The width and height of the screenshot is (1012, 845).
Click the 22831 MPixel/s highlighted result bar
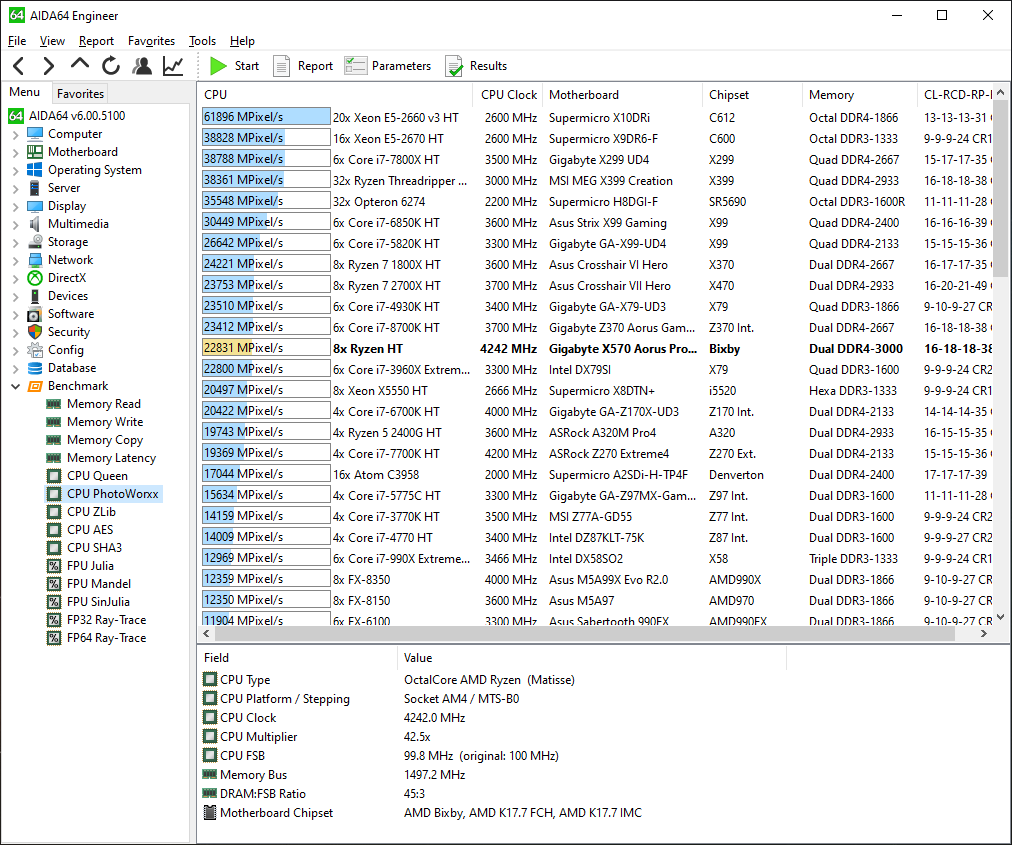click(x=266, y=348)
